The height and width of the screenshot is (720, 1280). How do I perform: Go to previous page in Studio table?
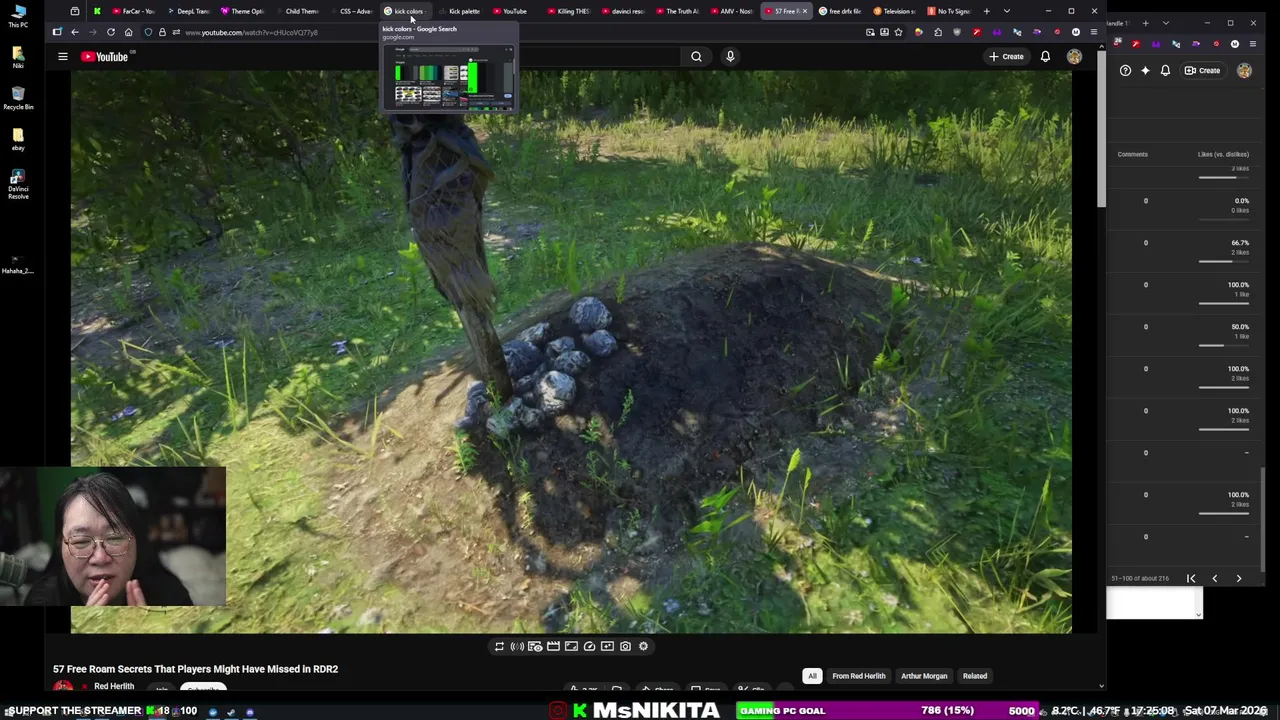point(1215,578)
